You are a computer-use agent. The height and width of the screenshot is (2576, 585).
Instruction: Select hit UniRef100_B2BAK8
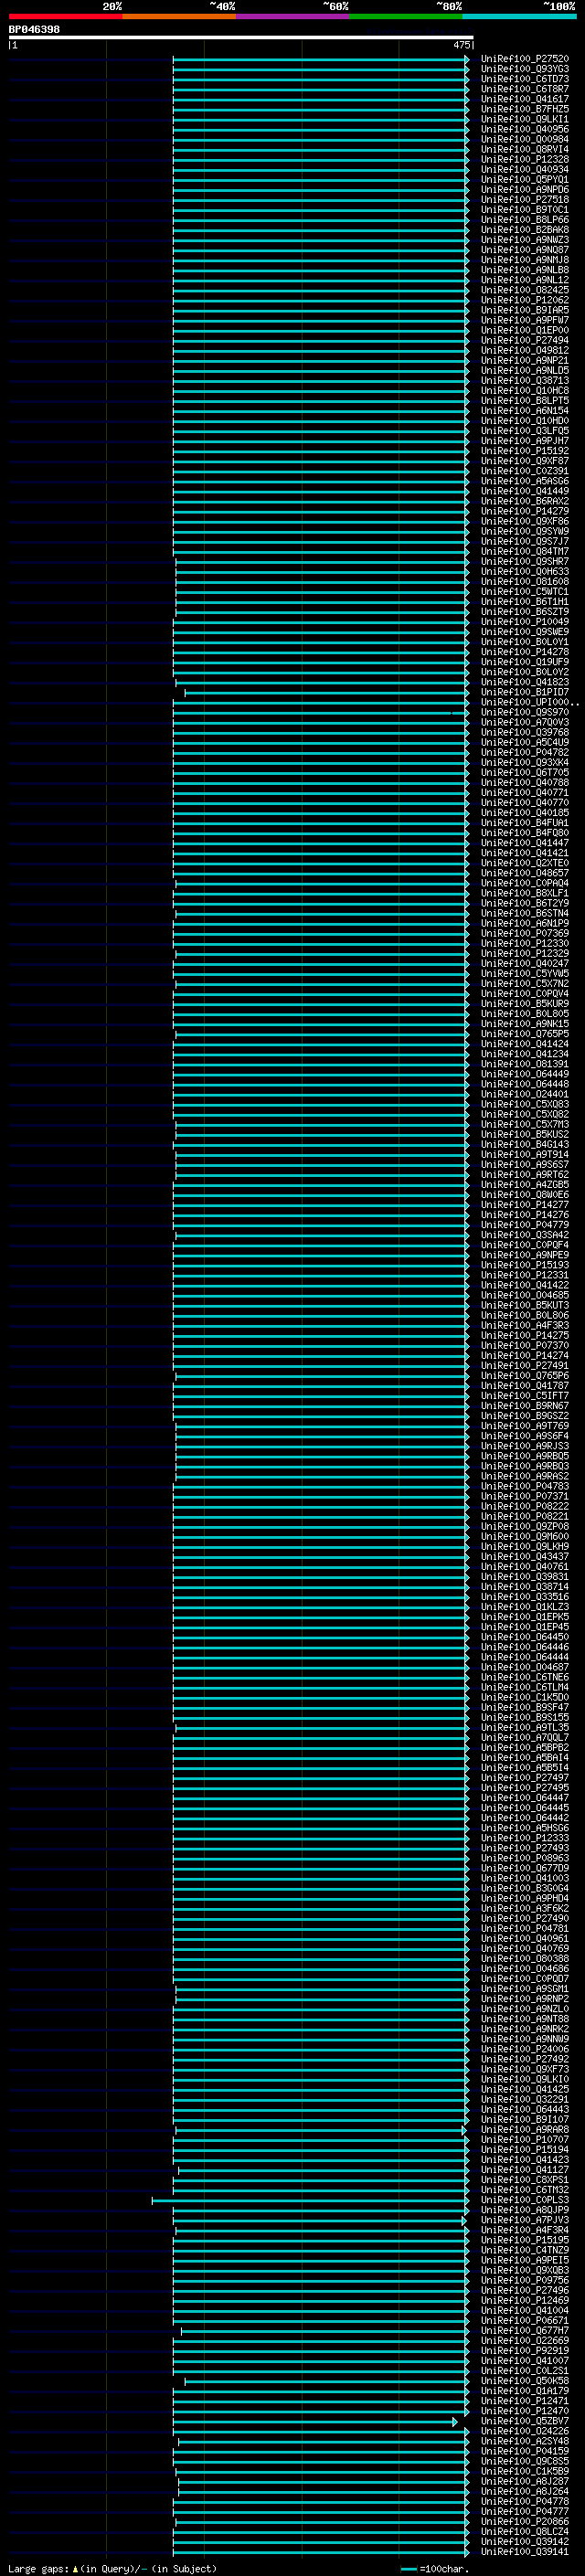click(524, 229)
